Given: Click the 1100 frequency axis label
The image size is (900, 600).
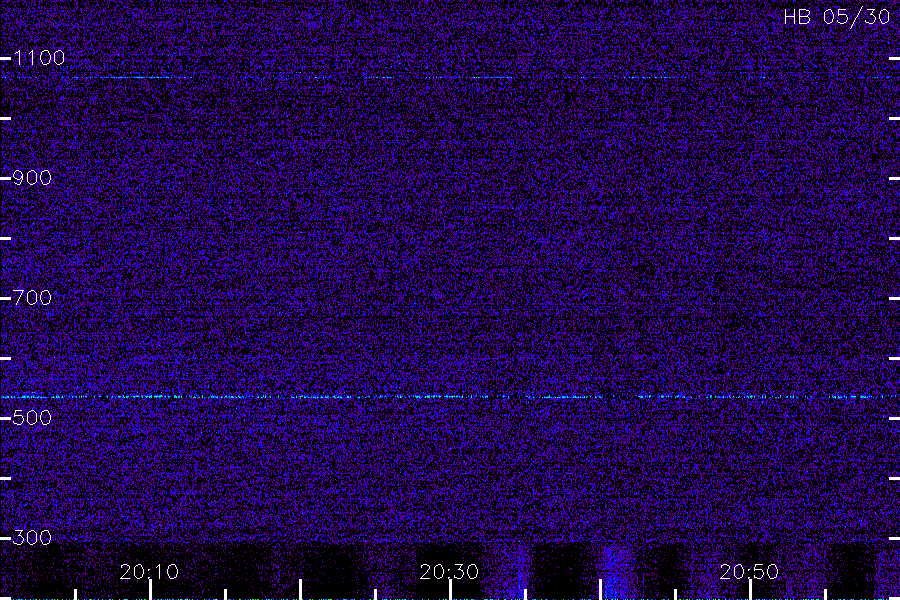Looking at the screenshot, I should coord(39,58).
